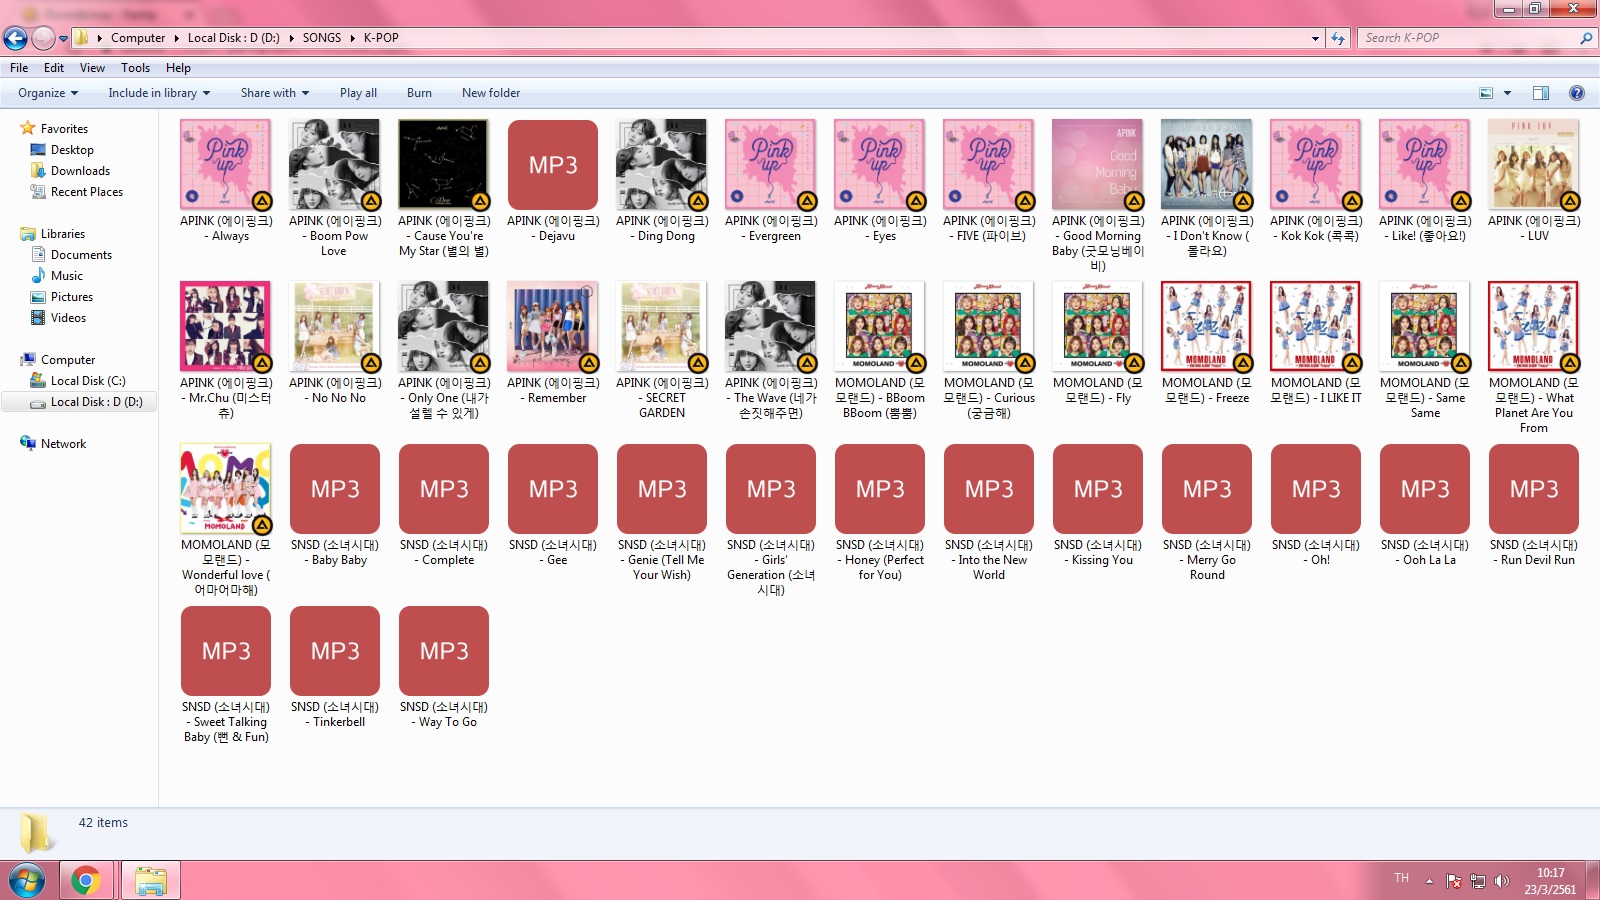Select the MOMOLAND - Freeze file
1600x900 pixels.
click(x=1207, y=343)
